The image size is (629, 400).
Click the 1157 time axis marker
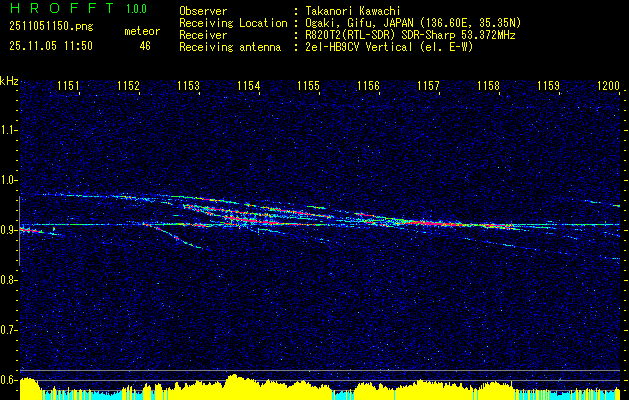[428, 86]
